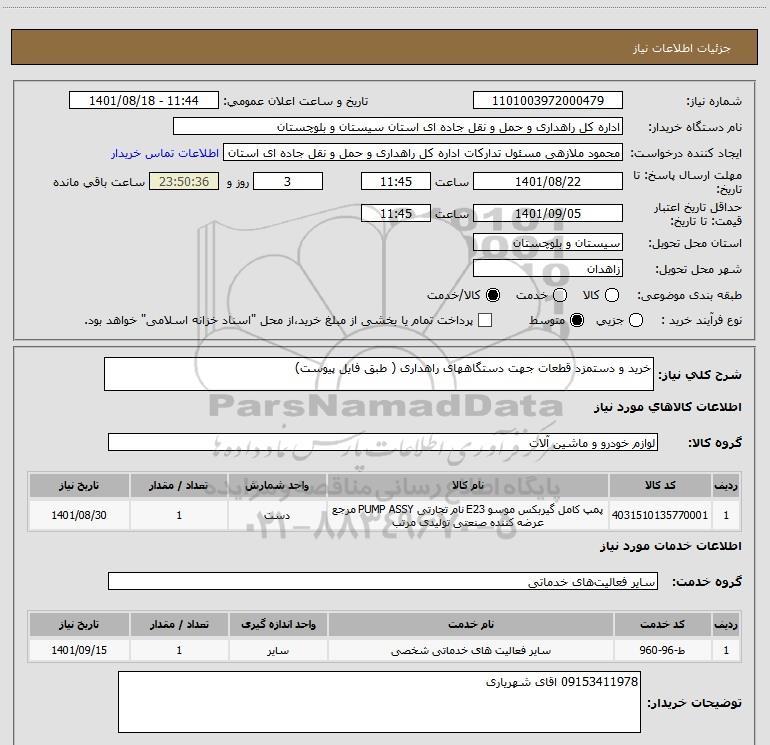Click the delivery province field سیستان و بلوچستان
Viewport: 770px width, 745px height.
point(548,242)
